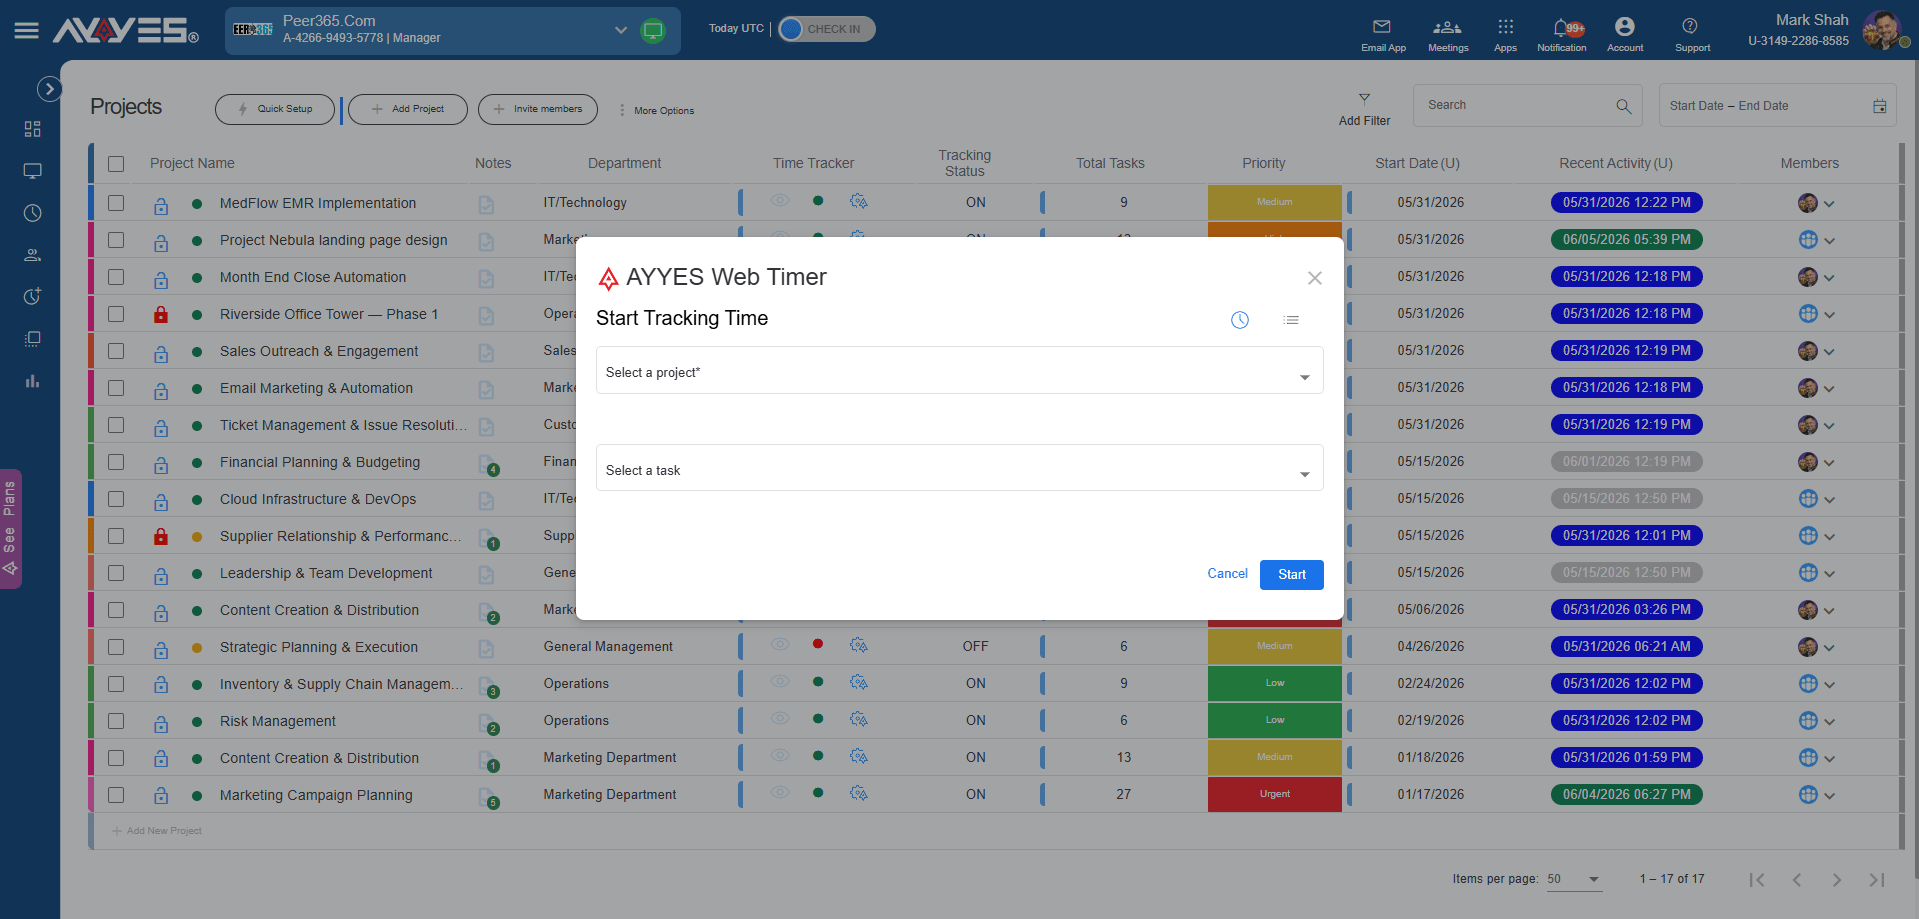Click Low priority for Risk Management
The image size is (1919, 919).
[1275, 720]
